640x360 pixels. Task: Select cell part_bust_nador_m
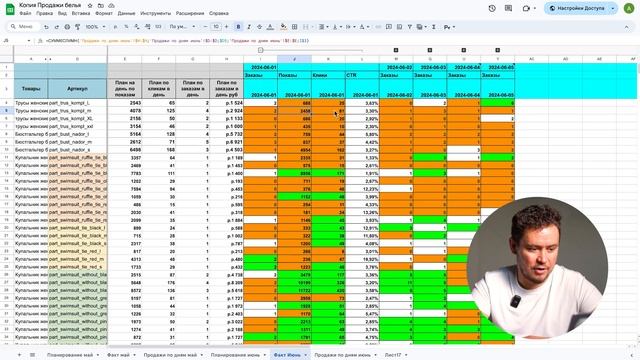point(78,142)
